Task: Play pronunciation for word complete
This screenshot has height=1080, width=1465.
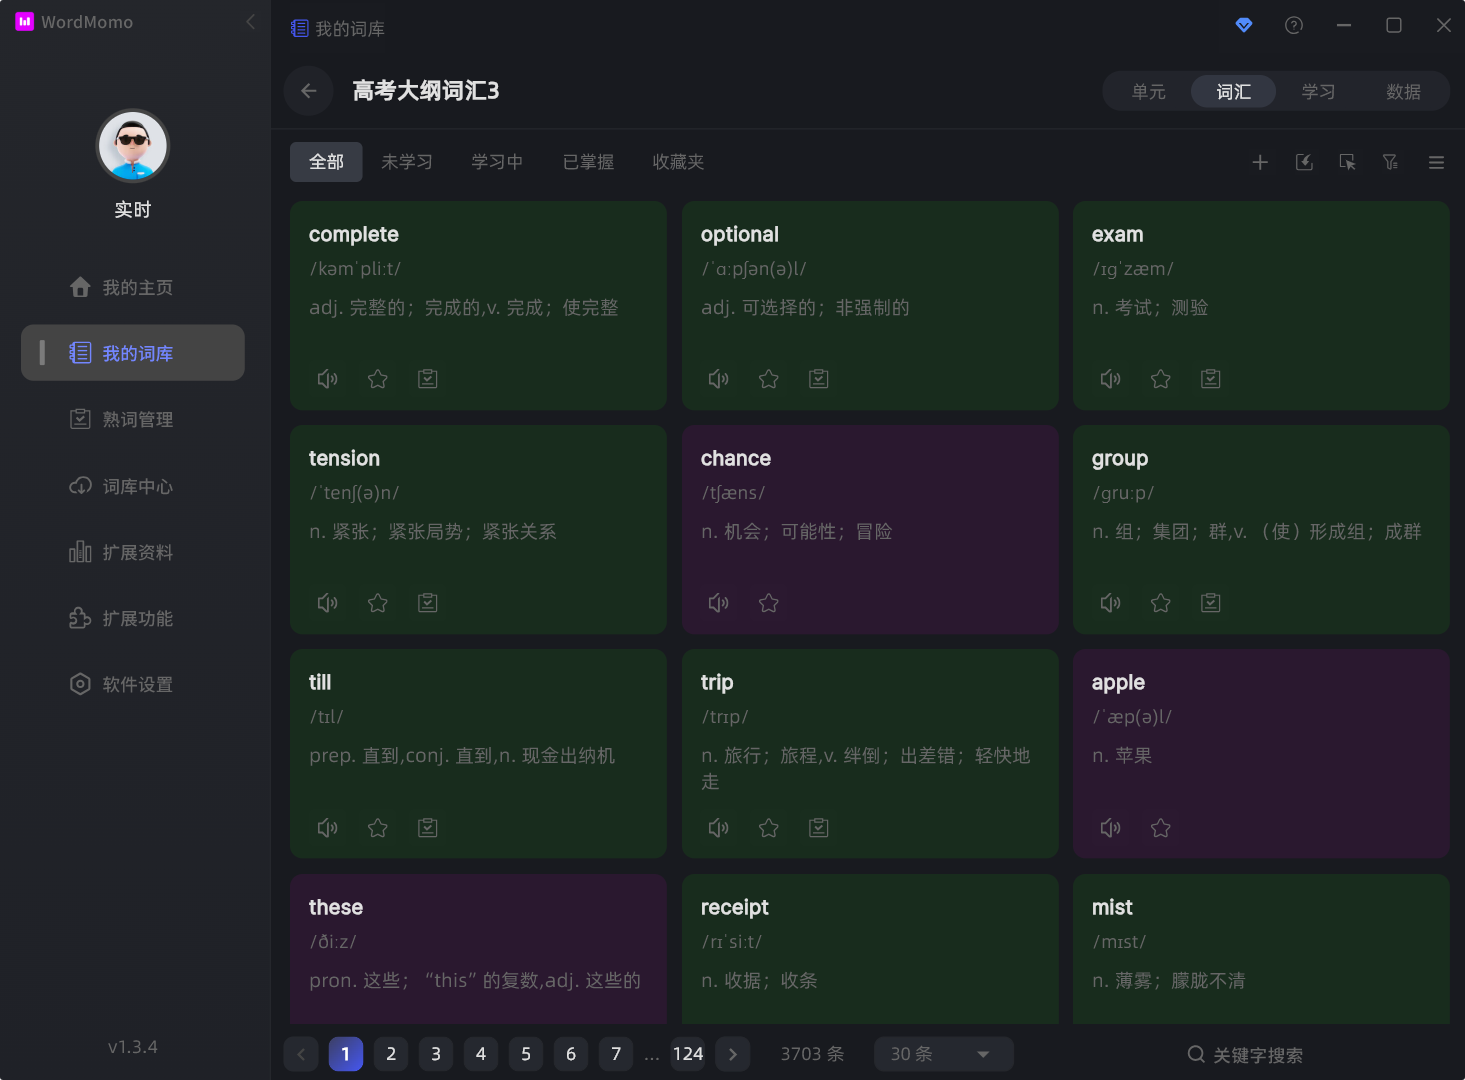Action: click(327, 379)
